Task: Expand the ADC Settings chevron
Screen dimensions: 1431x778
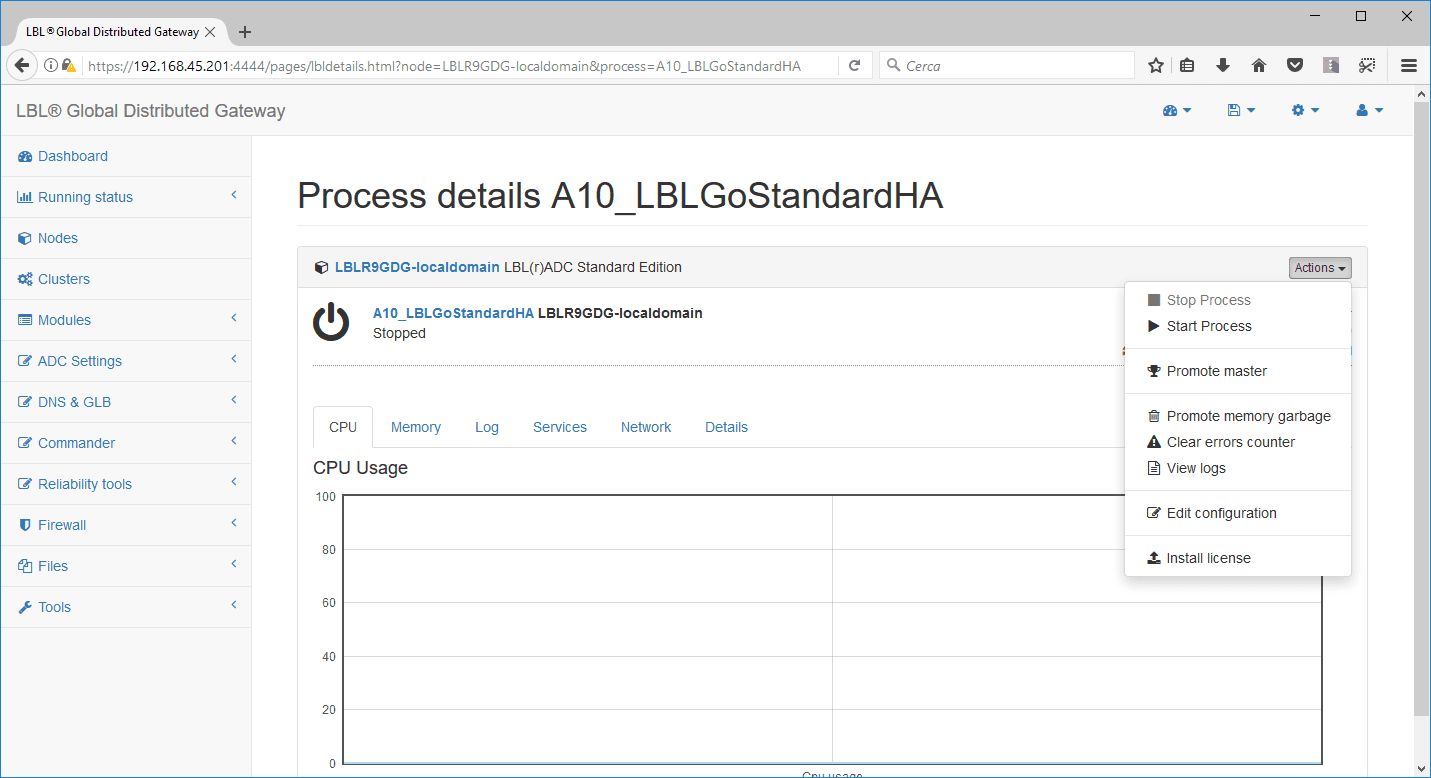Action: tap(234, 360)
